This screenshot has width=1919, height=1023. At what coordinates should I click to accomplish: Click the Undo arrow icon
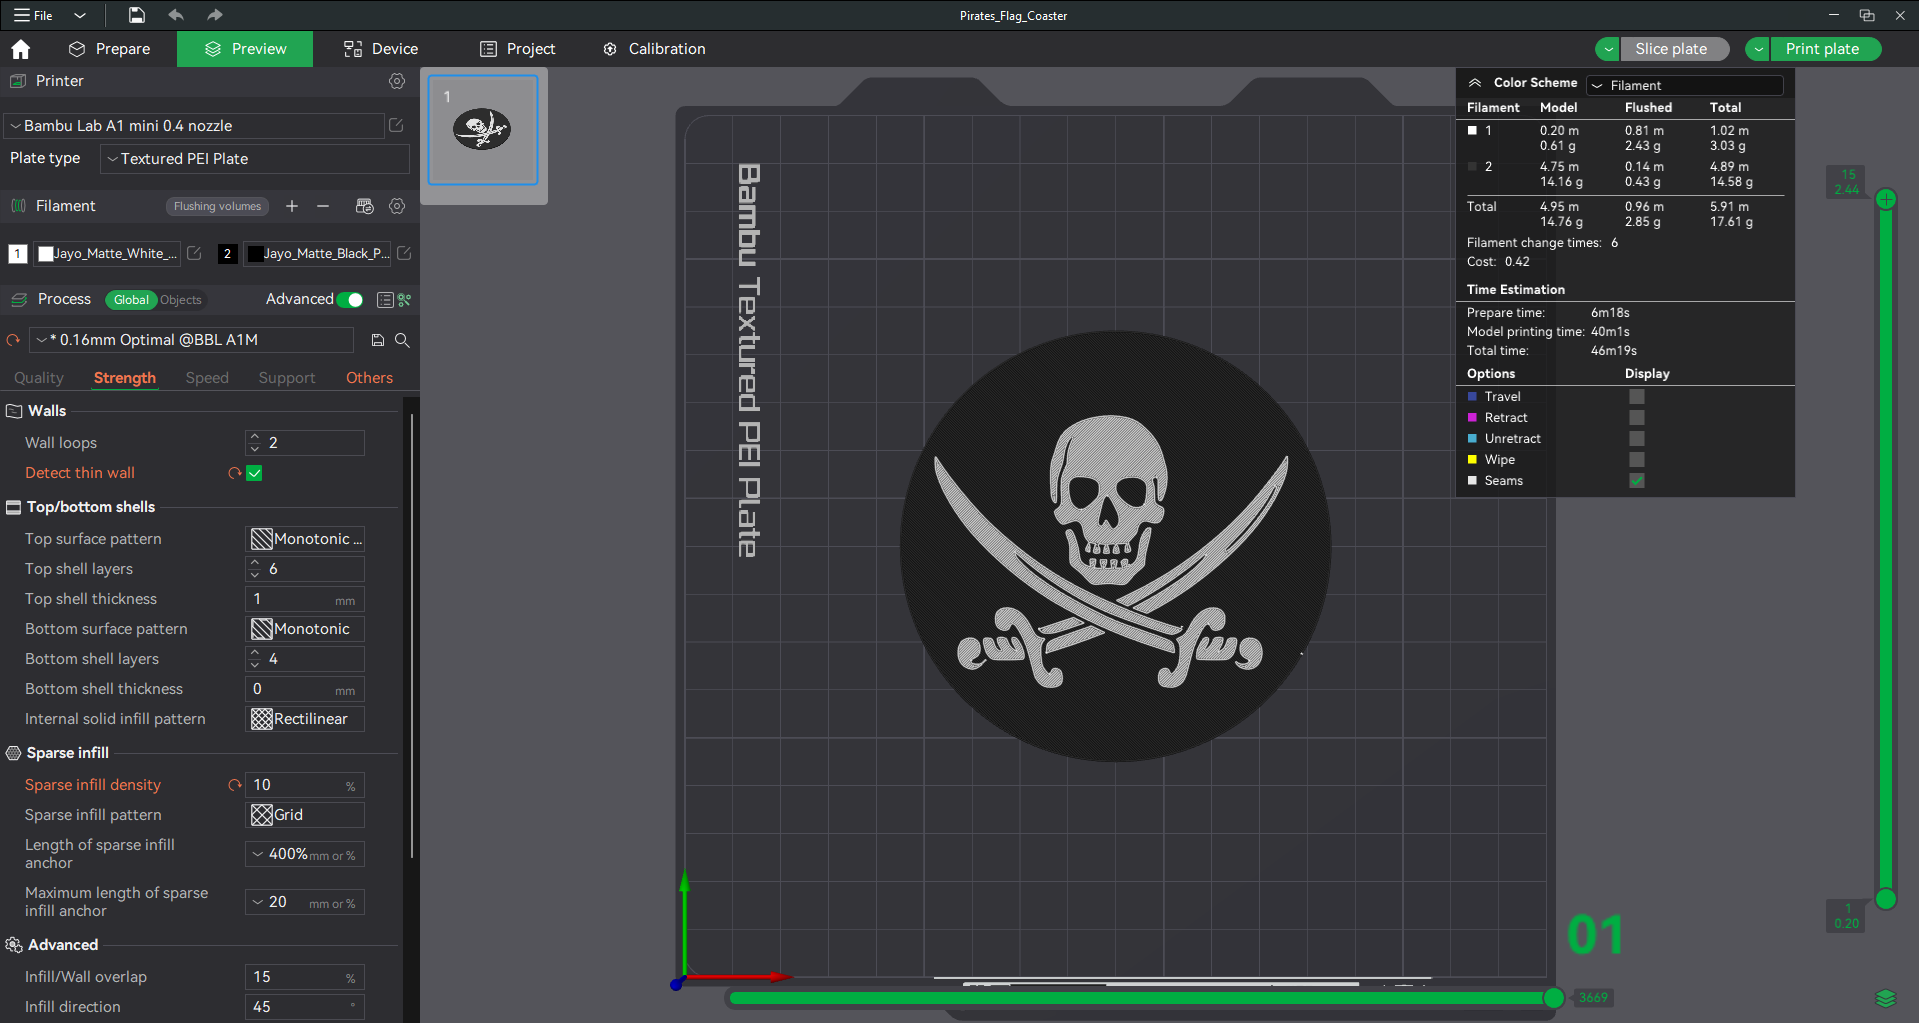176,15
